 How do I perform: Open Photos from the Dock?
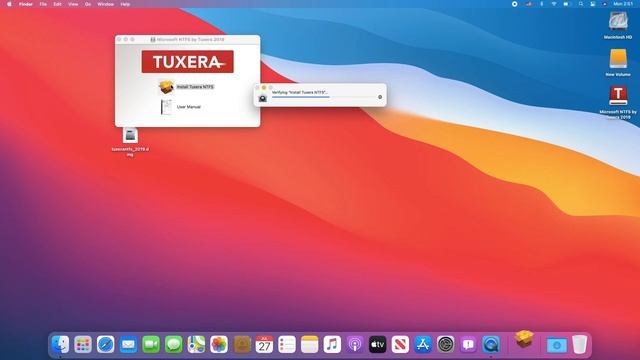click(x=219, y=344)
